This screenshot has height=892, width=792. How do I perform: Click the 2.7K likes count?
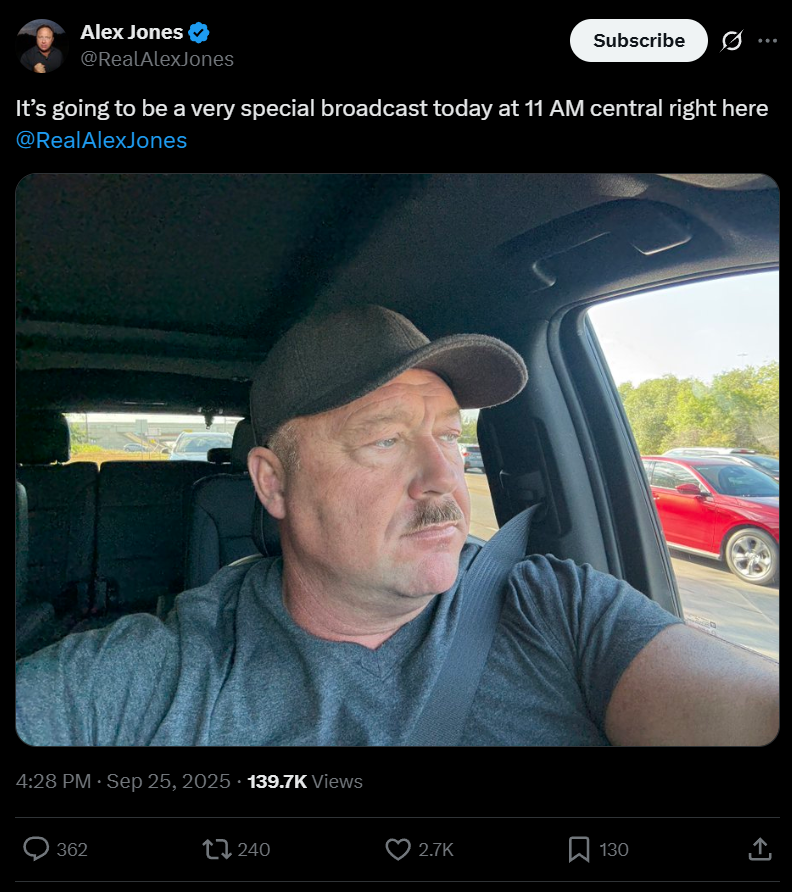point(436,849)
